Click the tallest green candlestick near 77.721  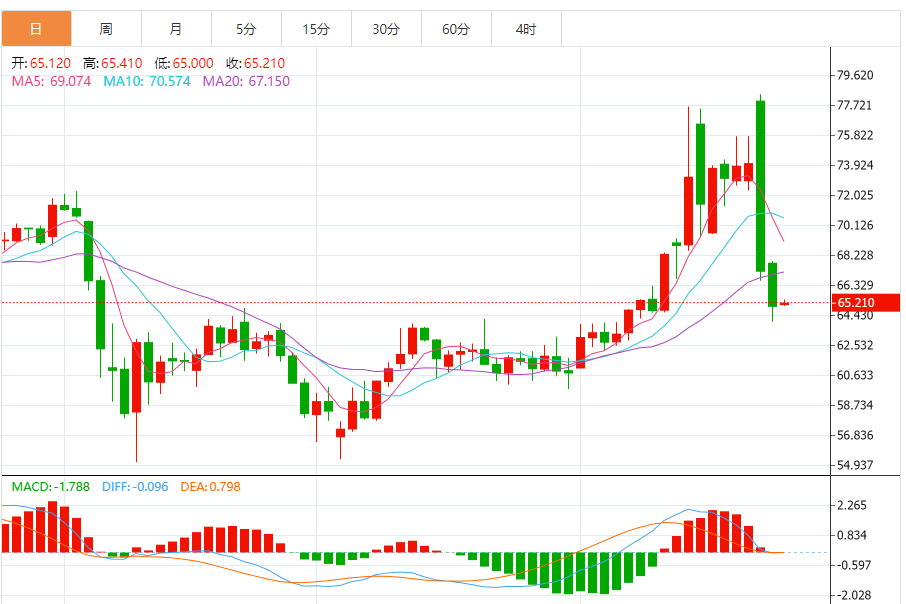pos(760,186)
